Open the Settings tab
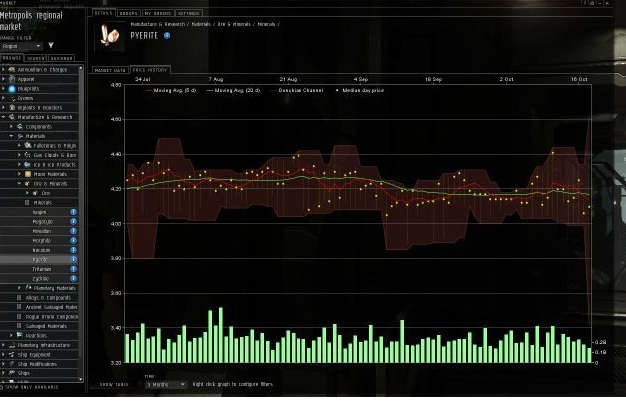Viewport: 626px width, 414px height. tap(188, 13)
